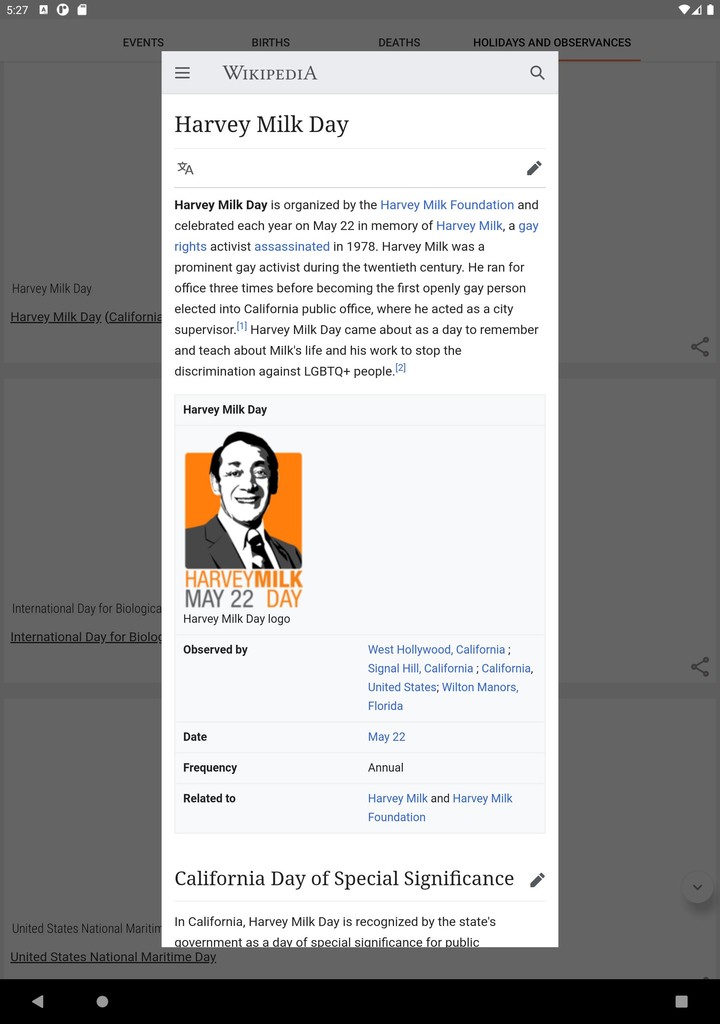Open the article language translate icon
The image size is (720, 1024).
click(186, 168)
